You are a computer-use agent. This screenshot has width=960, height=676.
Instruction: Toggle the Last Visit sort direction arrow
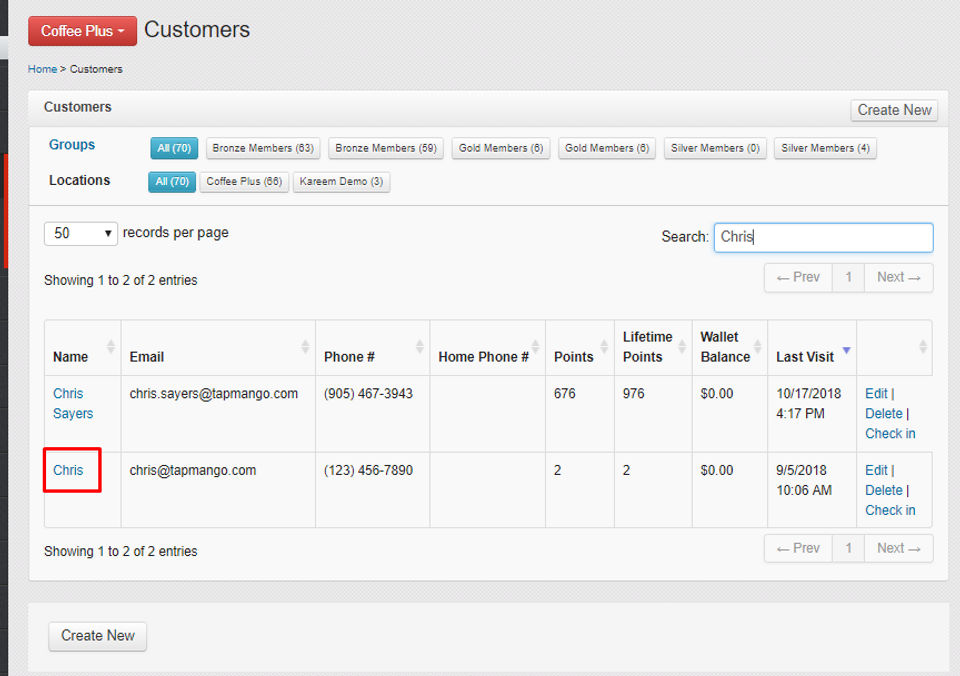846,351
